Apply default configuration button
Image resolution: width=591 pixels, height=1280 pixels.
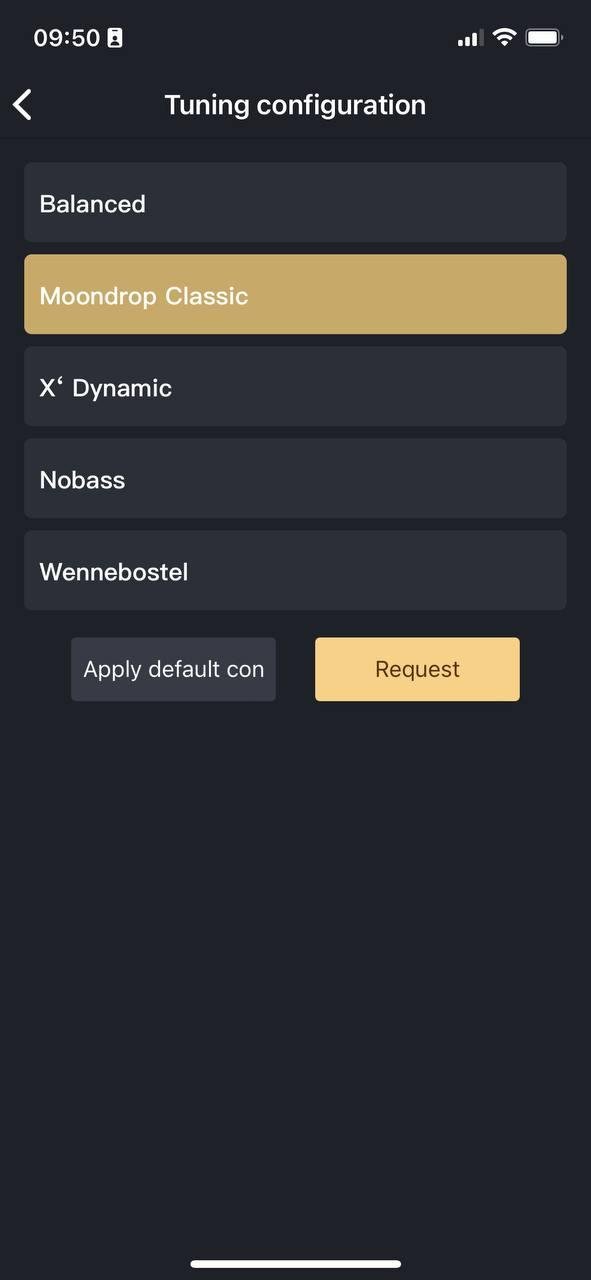[173, 669]
